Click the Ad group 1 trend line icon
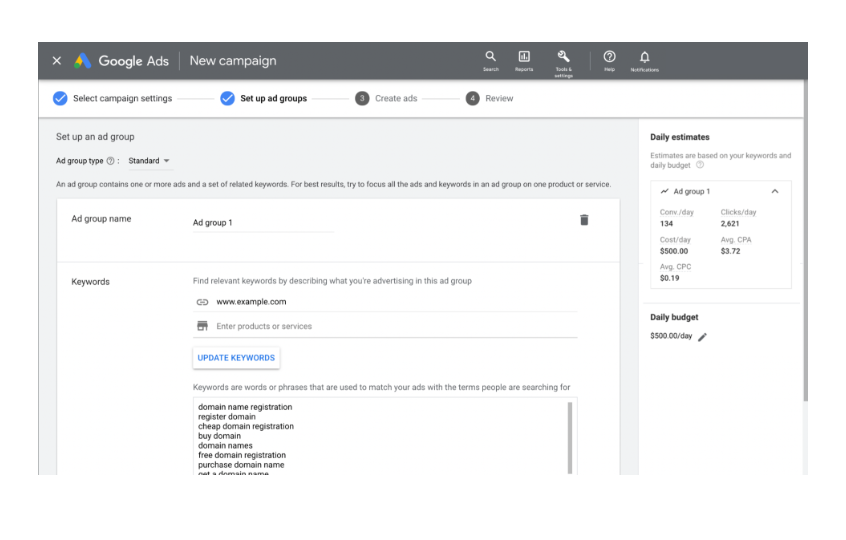Viewport: 846px width, 540px height. [x=664, y=192]
